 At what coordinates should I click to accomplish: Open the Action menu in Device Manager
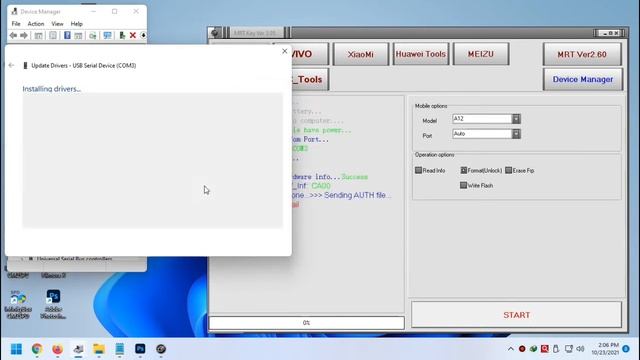[x=36, y=24]
